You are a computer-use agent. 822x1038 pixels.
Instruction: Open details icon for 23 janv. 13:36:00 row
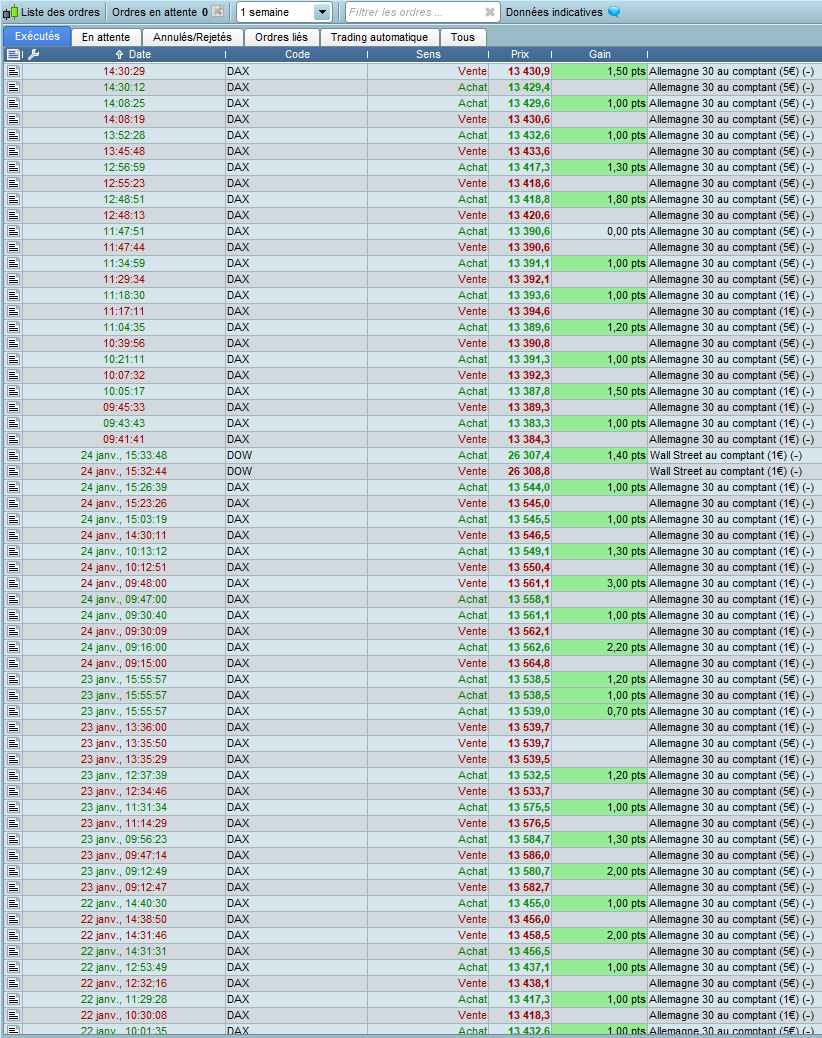pyautogui.click(x=14, y=727)
